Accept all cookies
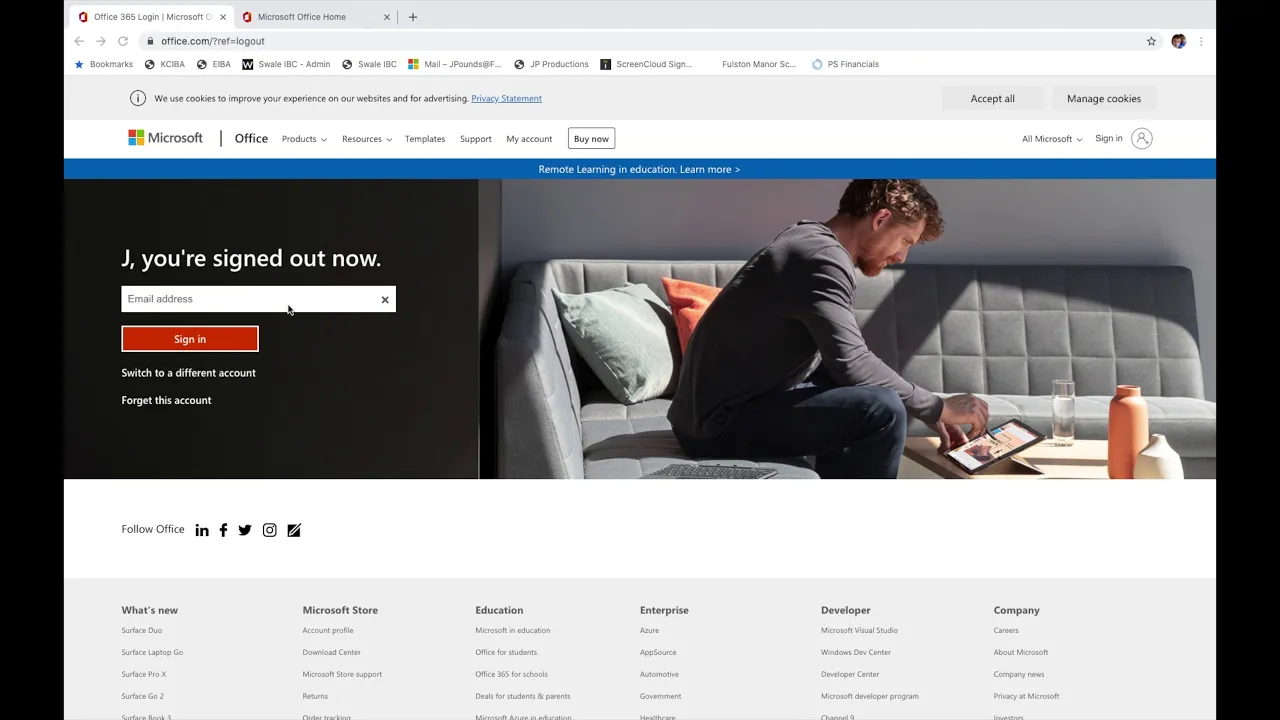The image size is (1280, 720). (x=992, y=98)
